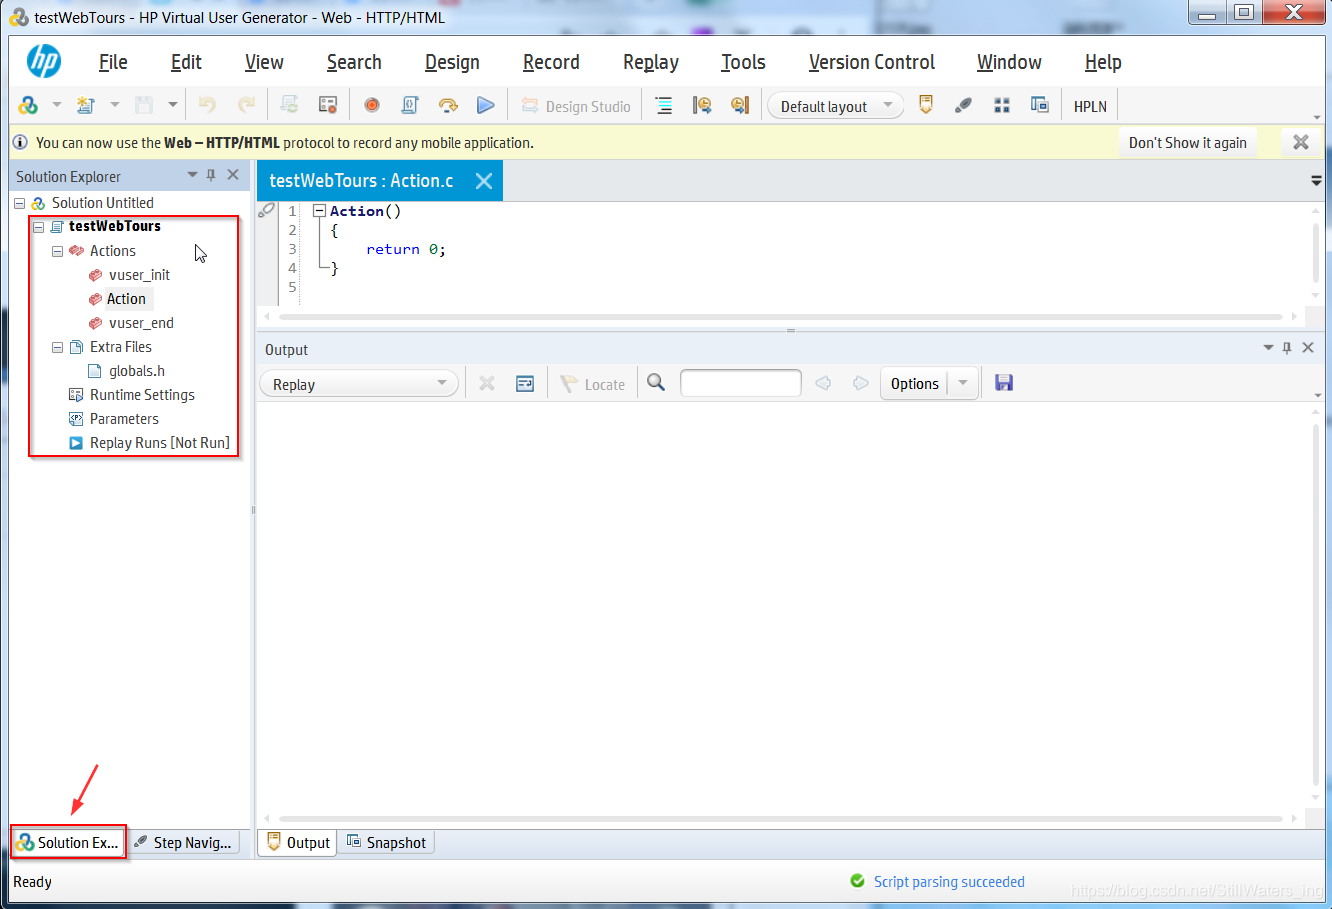The height and width of the screenshot is (909, 1332).
Task: Switch to the Step Navigator bottom tab
Action: (x=184, y=843)
